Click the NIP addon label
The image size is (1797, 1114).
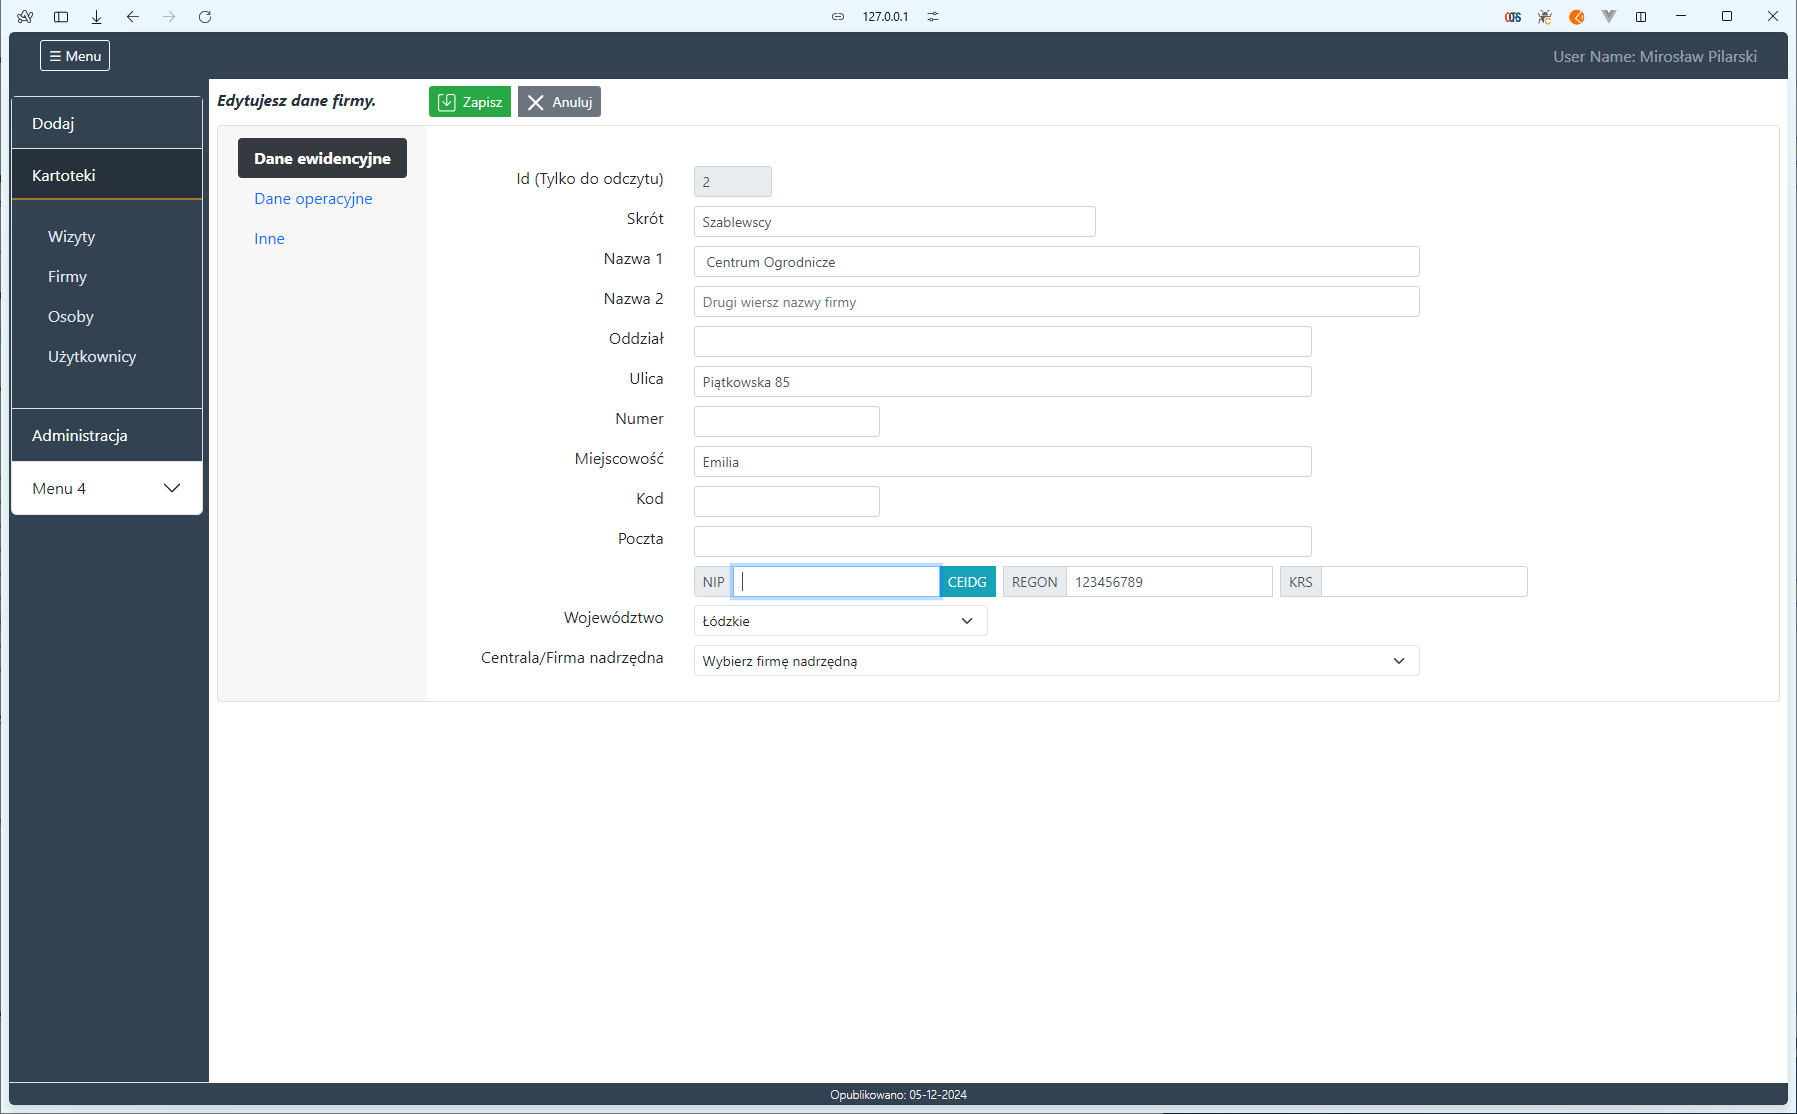(x=713, y=582)
